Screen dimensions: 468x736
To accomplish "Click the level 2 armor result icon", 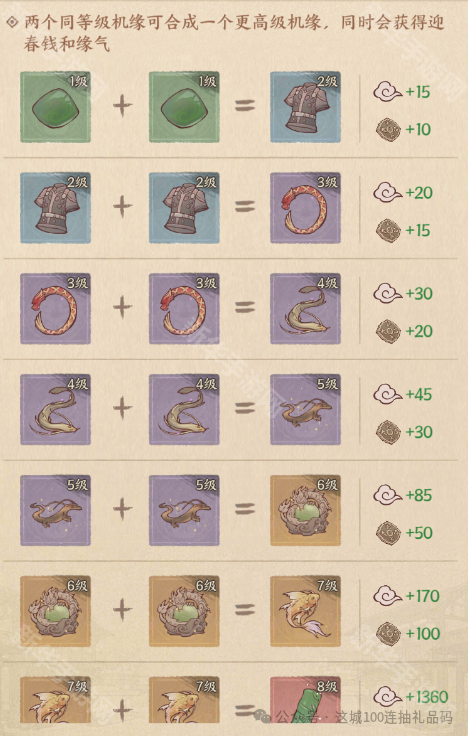I will coord(306,107).
